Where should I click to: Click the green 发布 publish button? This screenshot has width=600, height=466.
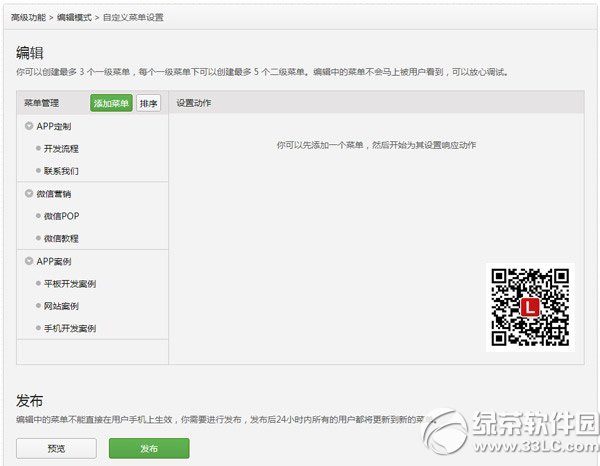click(x=149, y=448)
